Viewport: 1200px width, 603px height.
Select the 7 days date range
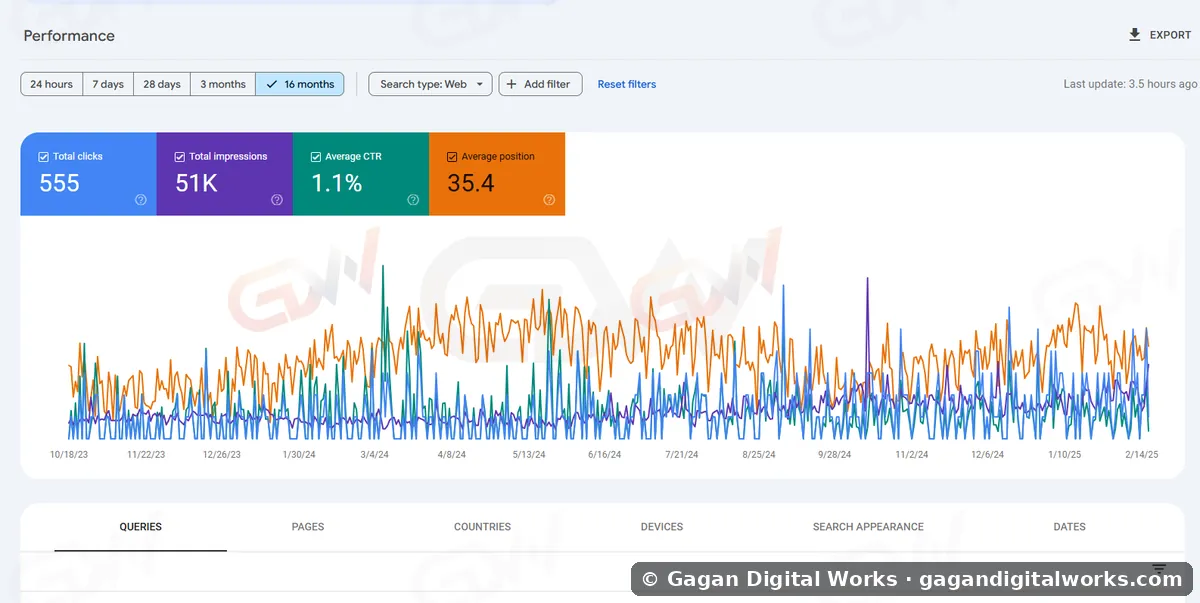pos(108,84)
